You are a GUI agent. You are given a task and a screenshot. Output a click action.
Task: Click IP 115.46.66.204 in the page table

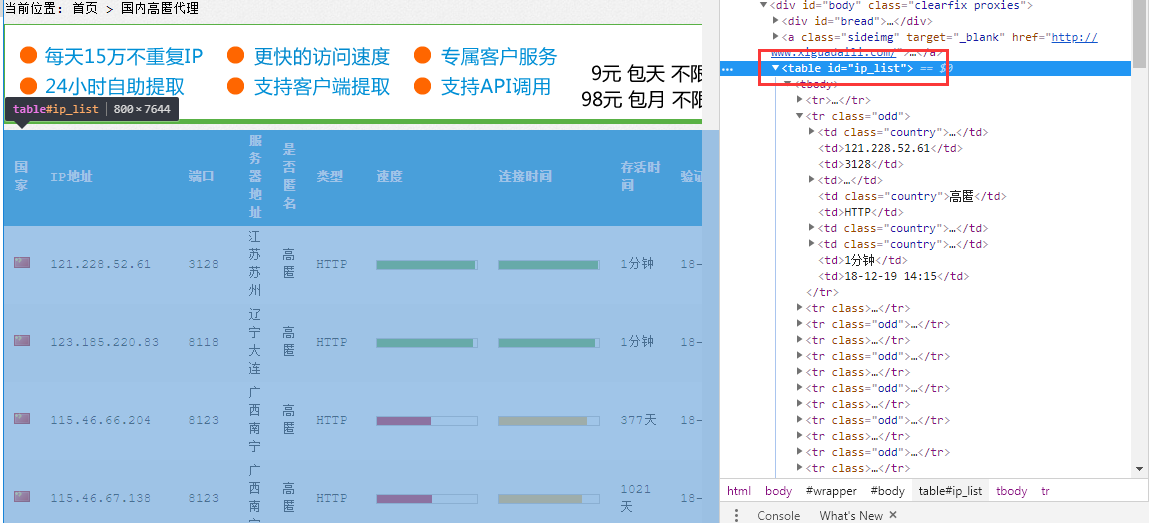[x=100, y=420]
